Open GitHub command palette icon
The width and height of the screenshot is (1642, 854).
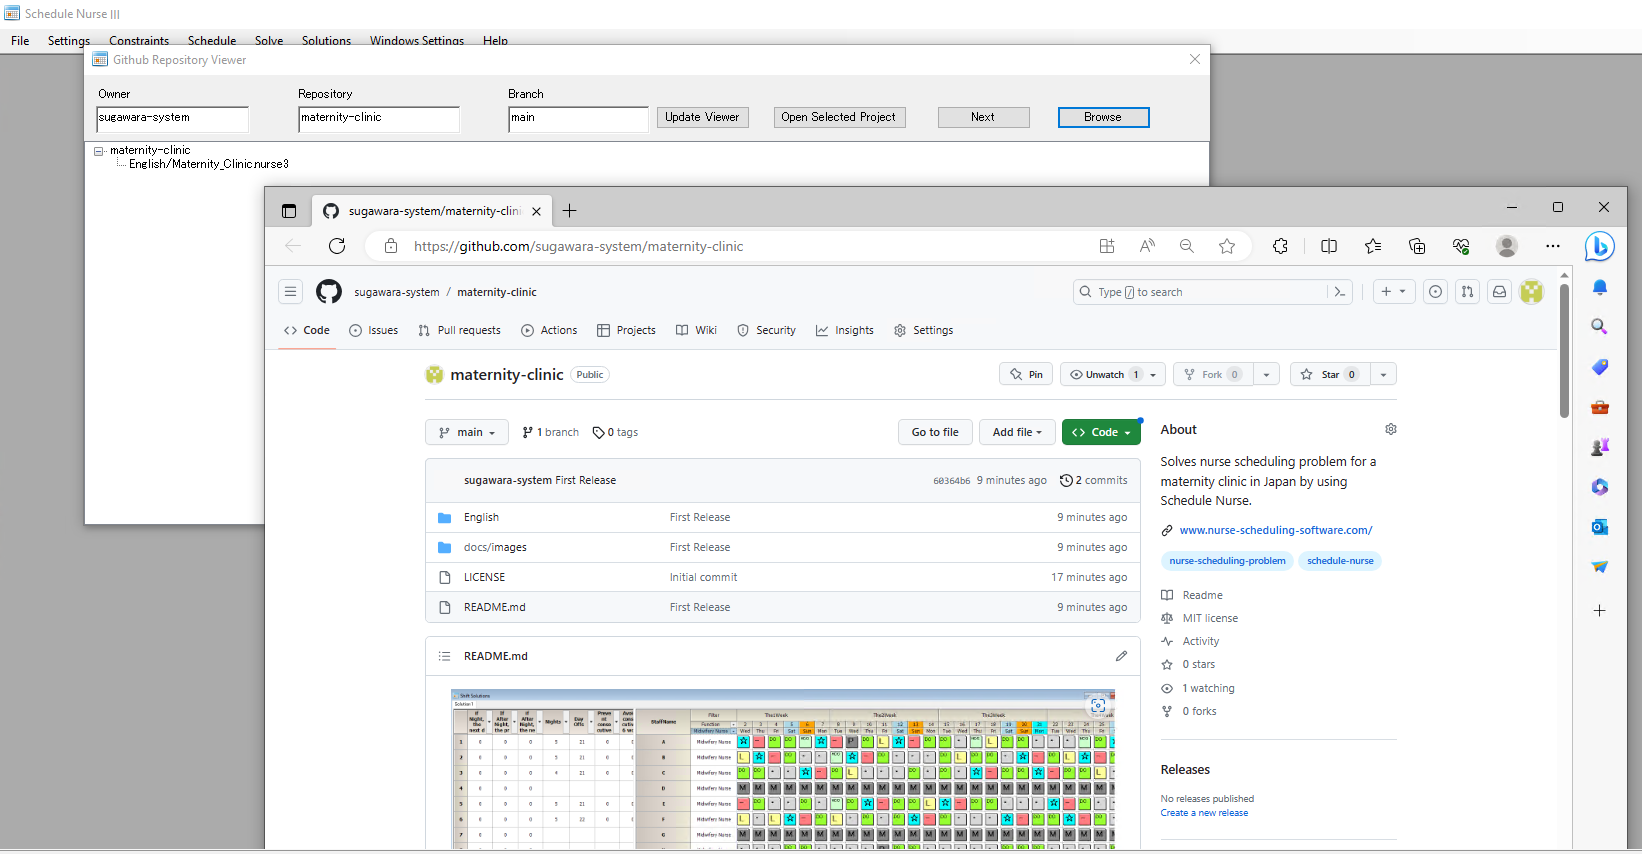[1340, 292]
